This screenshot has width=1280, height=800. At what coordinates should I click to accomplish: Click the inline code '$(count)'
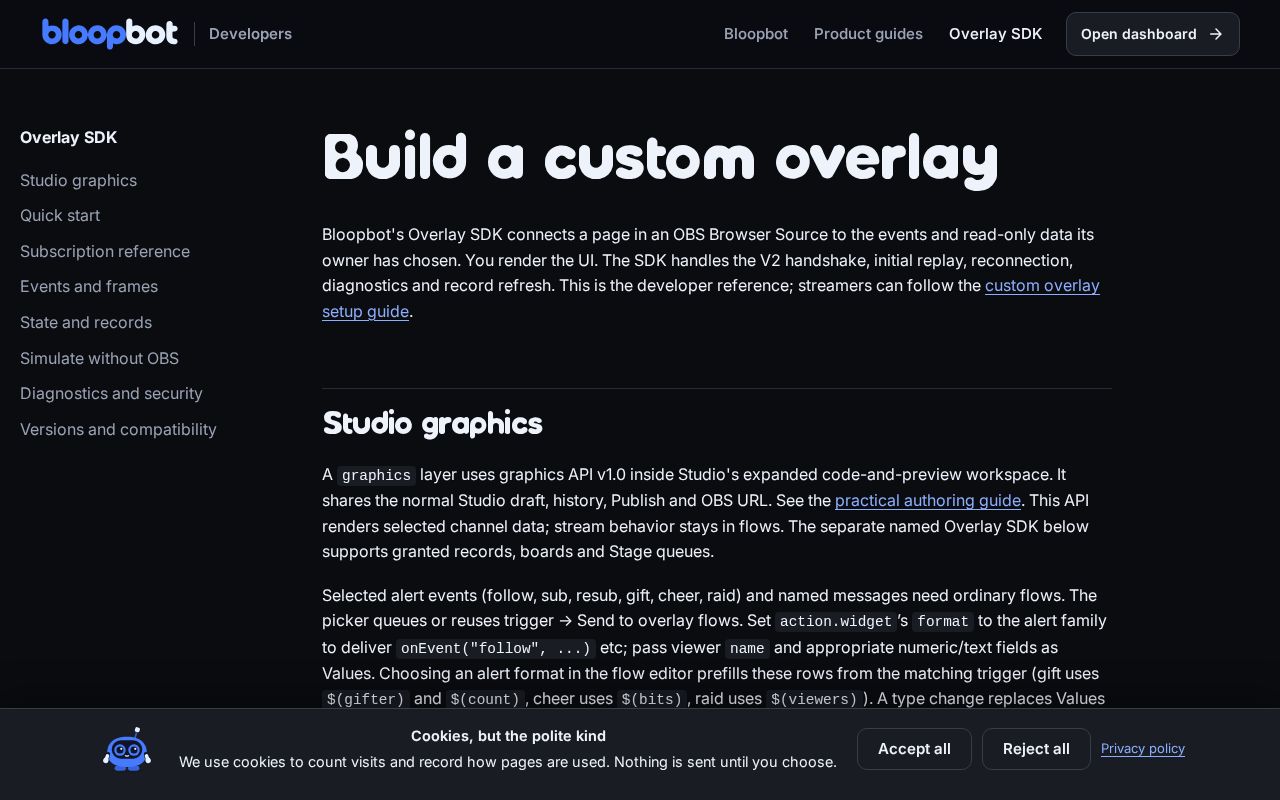(485, 699)
